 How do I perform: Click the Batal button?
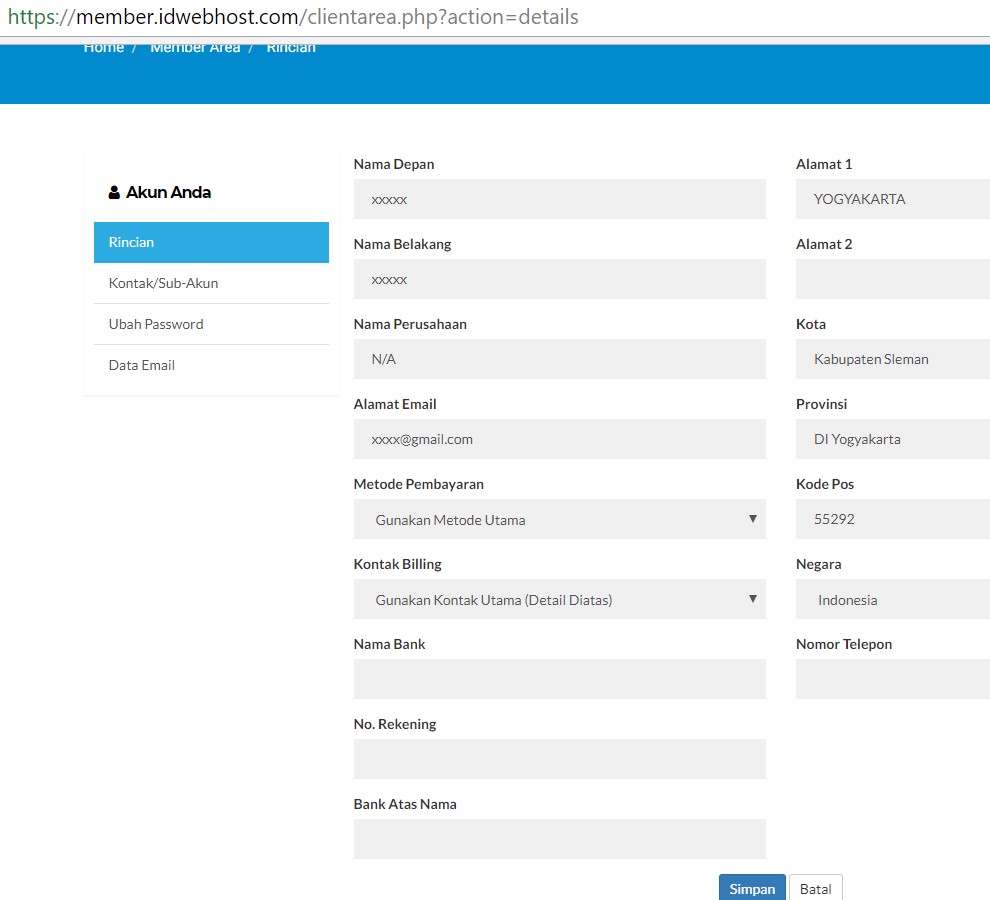click(816, 888)
